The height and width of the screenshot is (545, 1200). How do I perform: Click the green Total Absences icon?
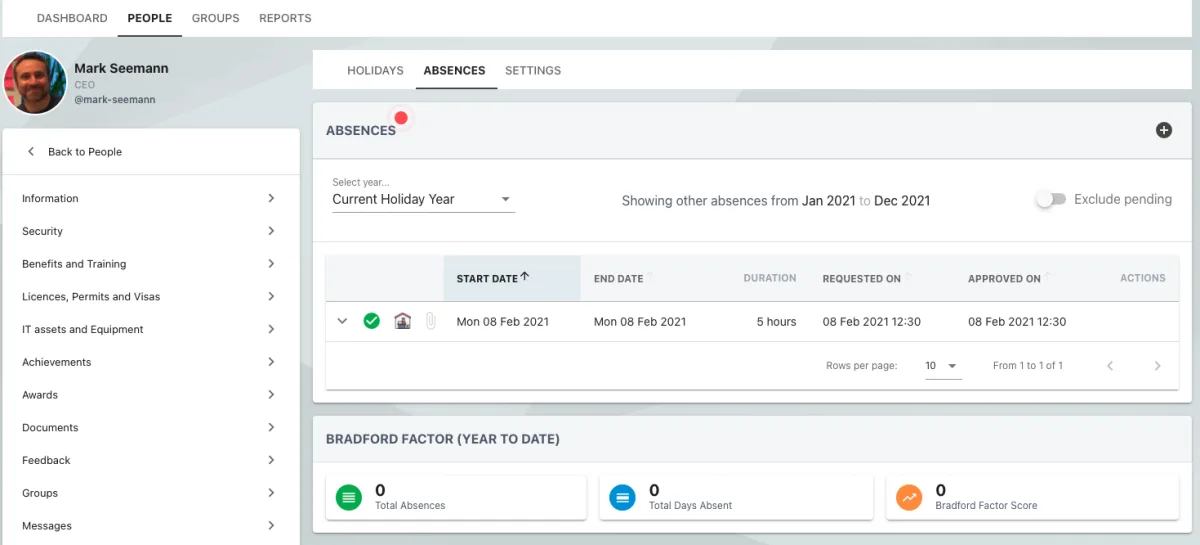point(348,497)
